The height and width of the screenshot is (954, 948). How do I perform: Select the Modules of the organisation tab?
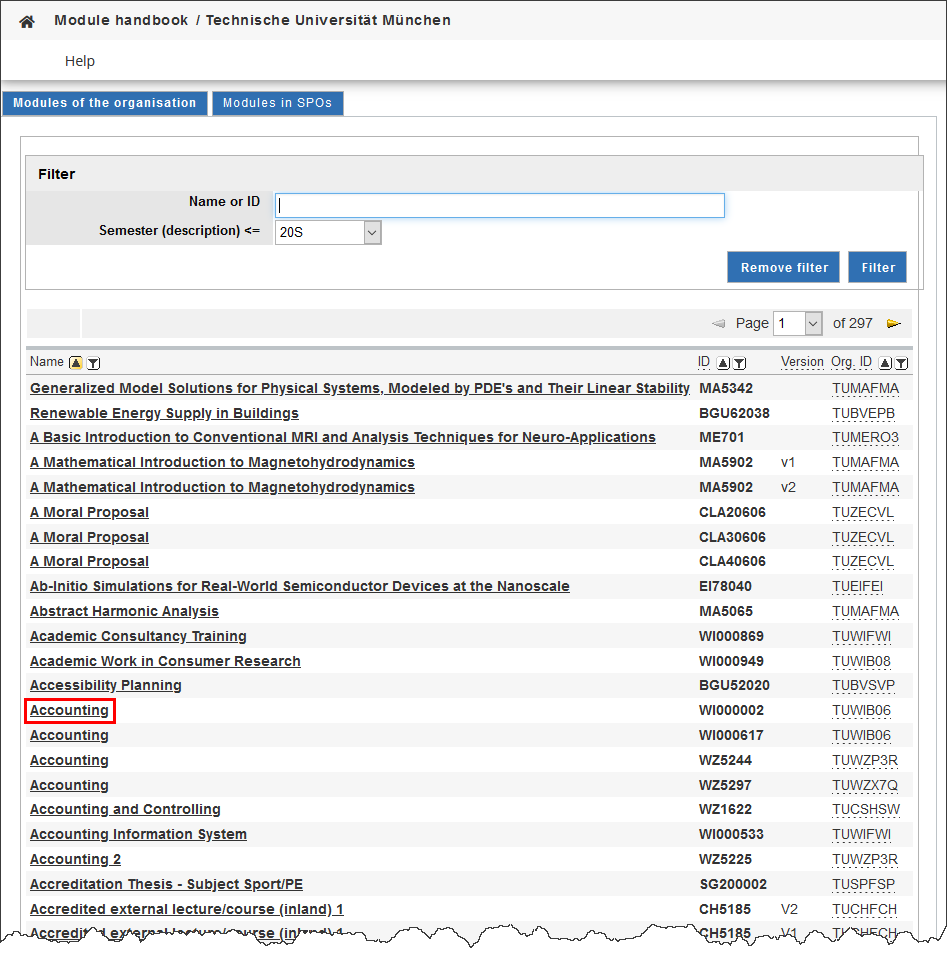105,103
